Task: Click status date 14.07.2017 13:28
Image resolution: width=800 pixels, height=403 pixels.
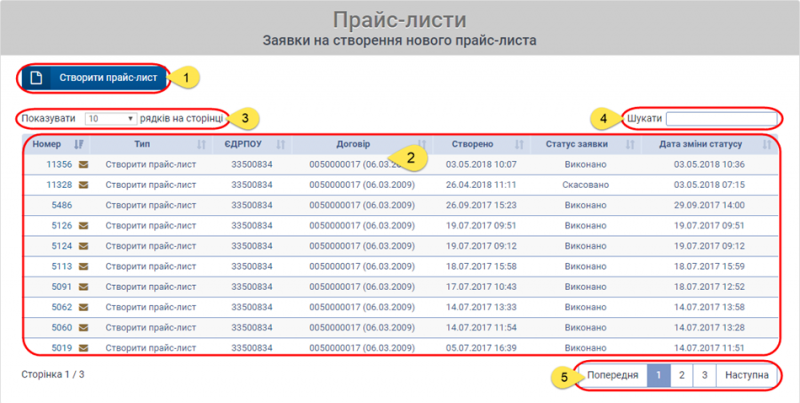Action: click(x=709, y=328)
